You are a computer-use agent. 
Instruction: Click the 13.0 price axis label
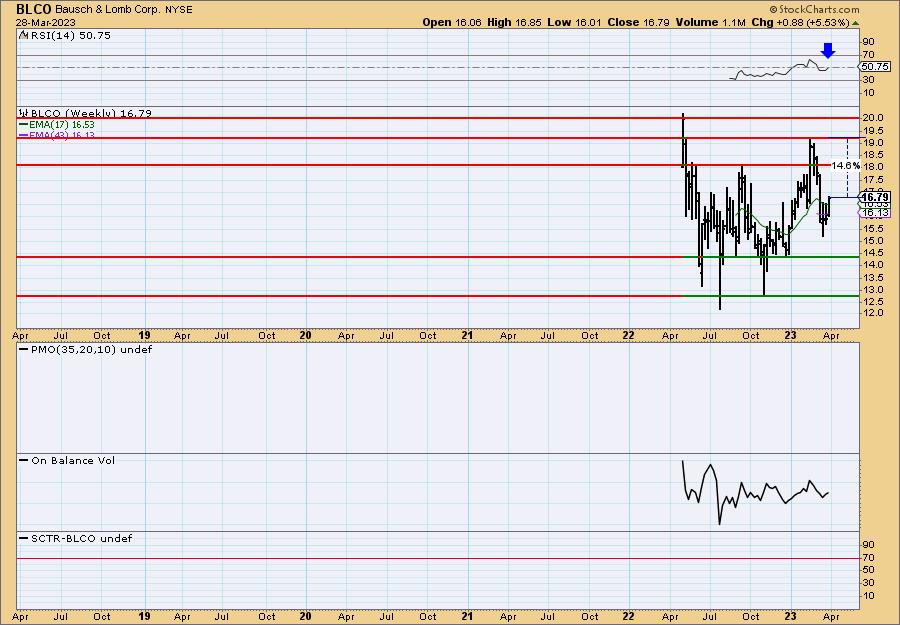coord(872,289)
